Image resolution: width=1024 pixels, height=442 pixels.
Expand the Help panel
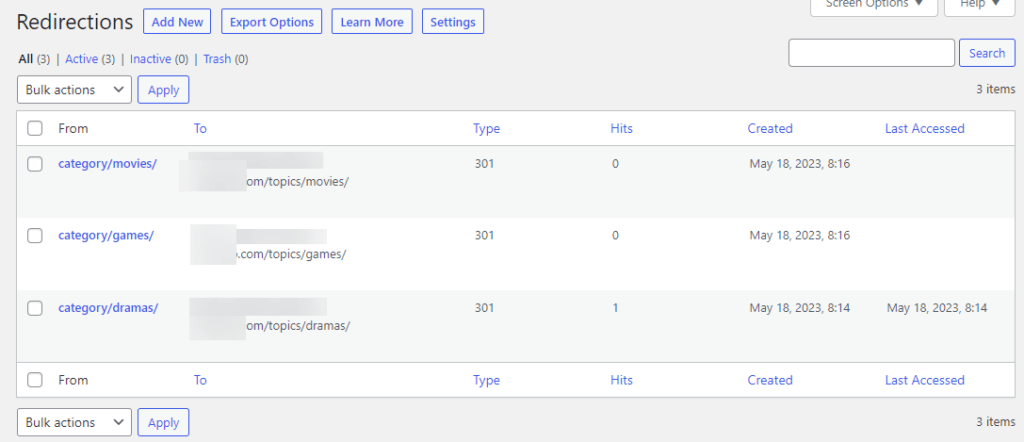(979, 5)
